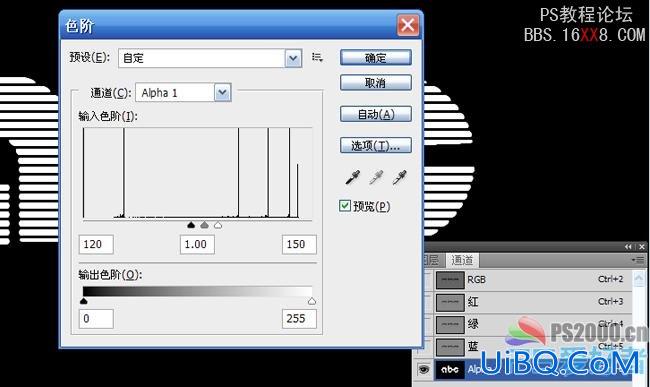The width and height of the screenshot is (650, 387).
Task: Switch to the Layers tab
Action: [x=433, y=260]
